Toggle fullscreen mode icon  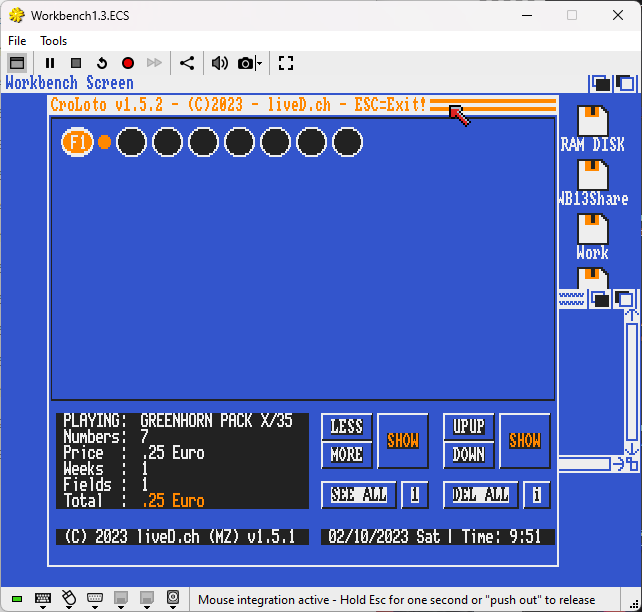point(286,63)
